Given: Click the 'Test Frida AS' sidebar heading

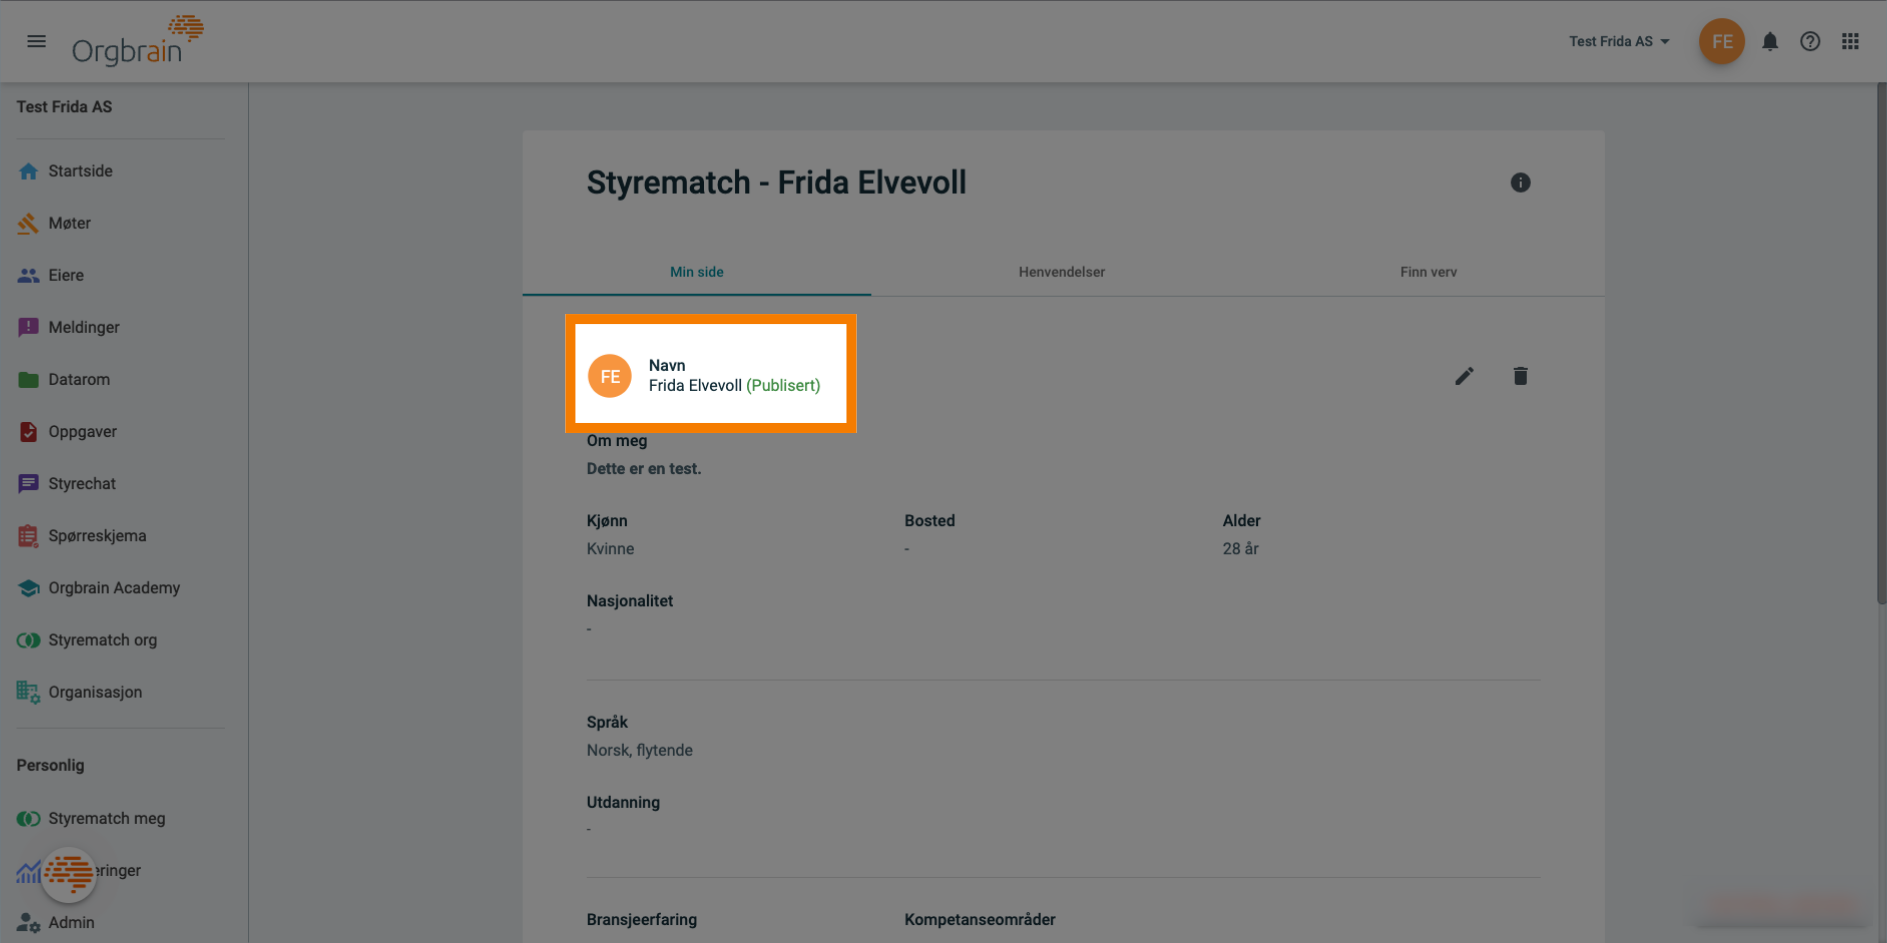Looking at the screenshot, I should click(x=64, y=107).
